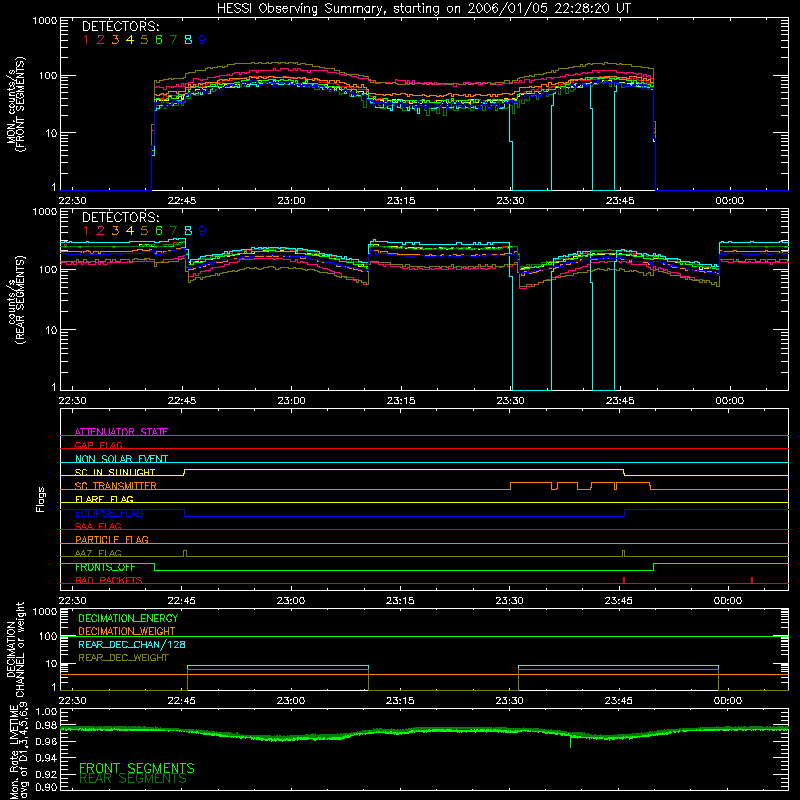Click the 10 y-axis label of rear segments plot
Viewport: 800px width, 800px height.
[51, 330]
